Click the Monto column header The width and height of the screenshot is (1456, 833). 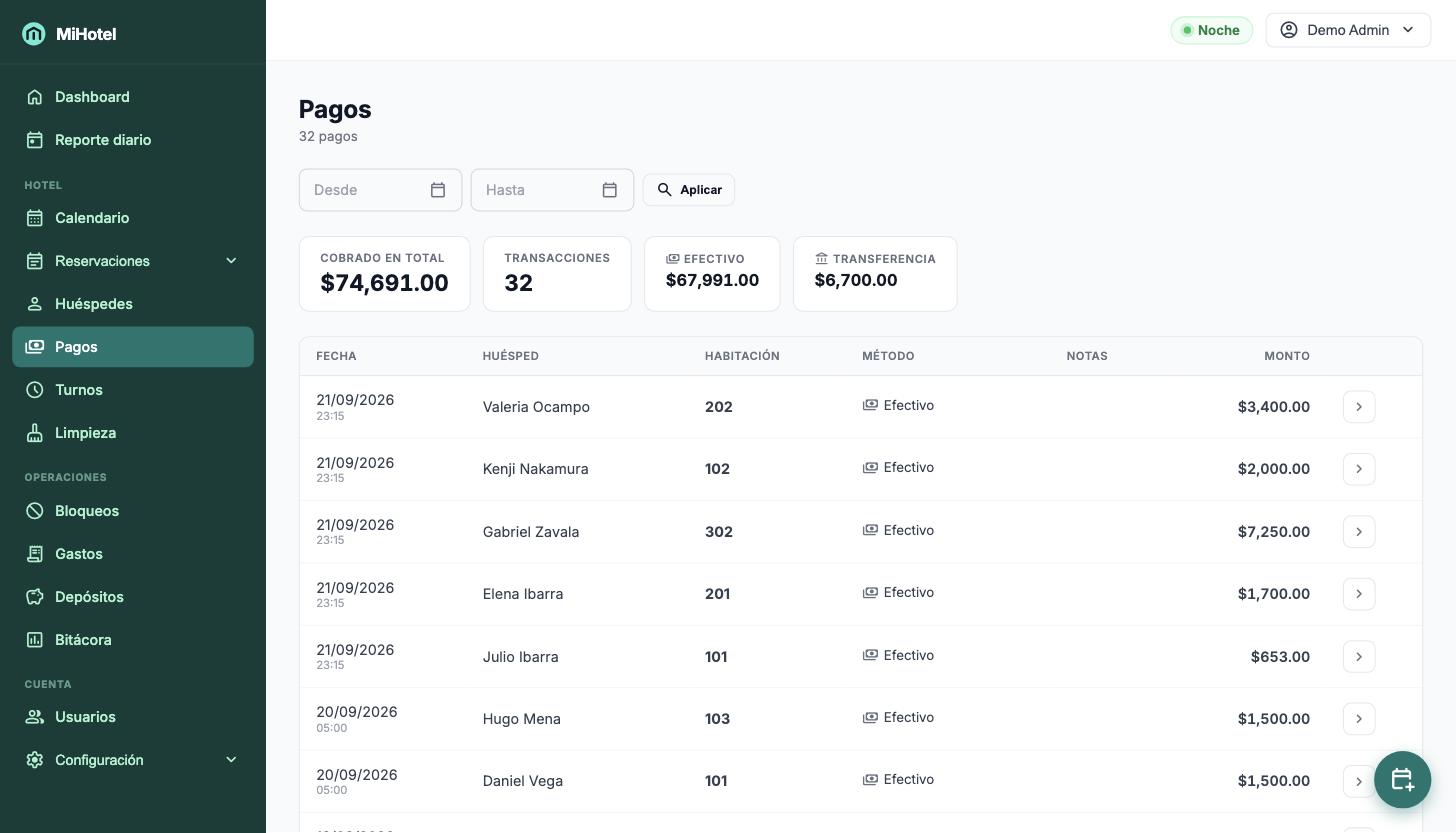[1287, 356]
